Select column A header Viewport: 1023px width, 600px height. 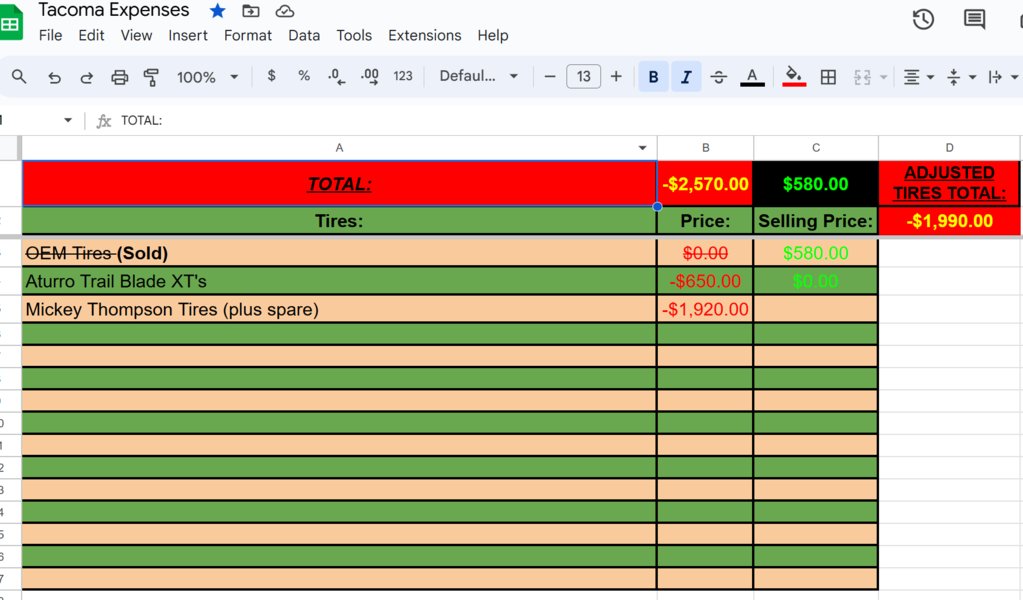coord(339,148)
